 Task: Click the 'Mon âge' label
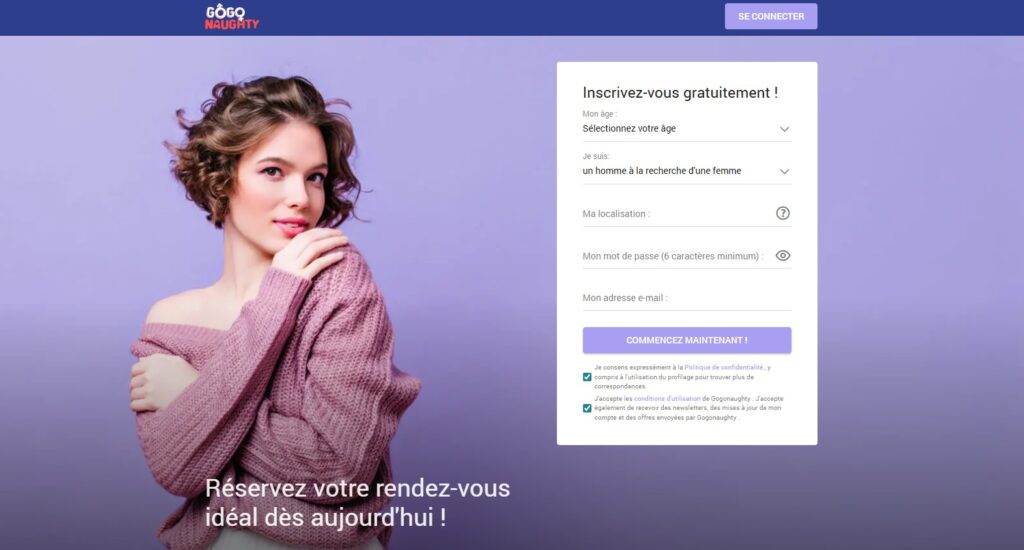[599, 114]
